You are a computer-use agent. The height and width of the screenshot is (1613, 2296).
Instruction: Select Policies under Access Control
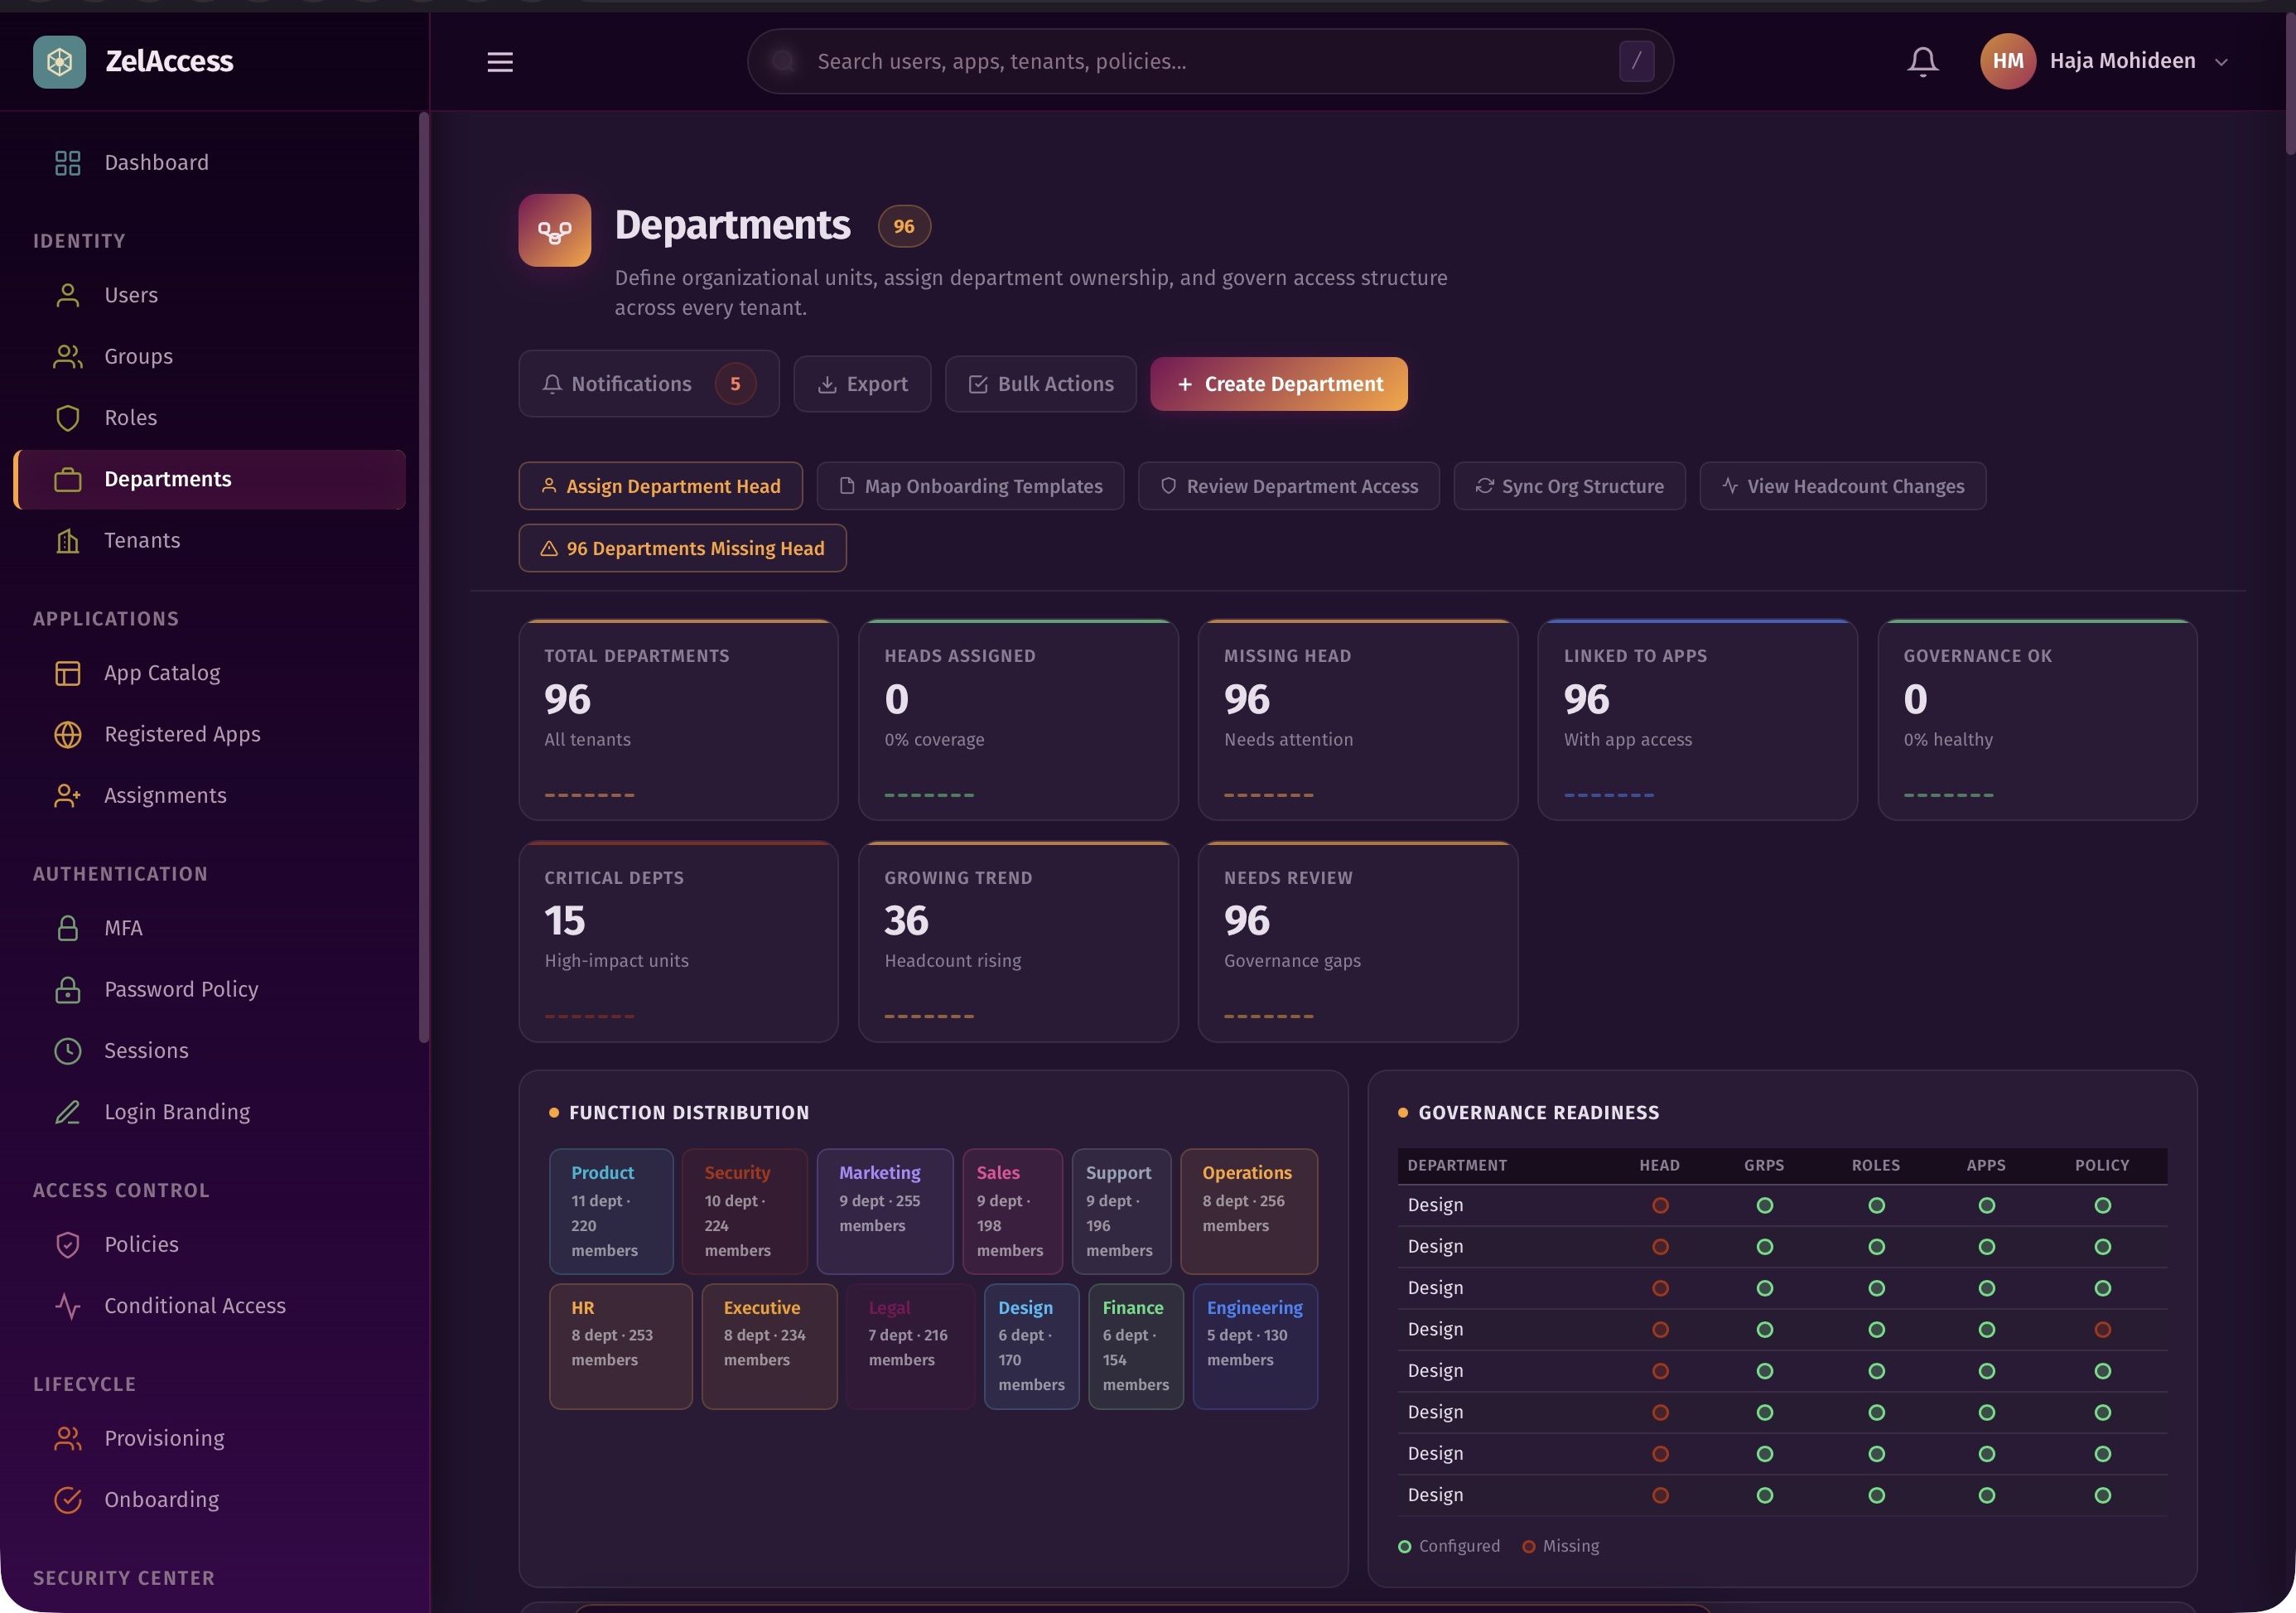[143, 1244]
